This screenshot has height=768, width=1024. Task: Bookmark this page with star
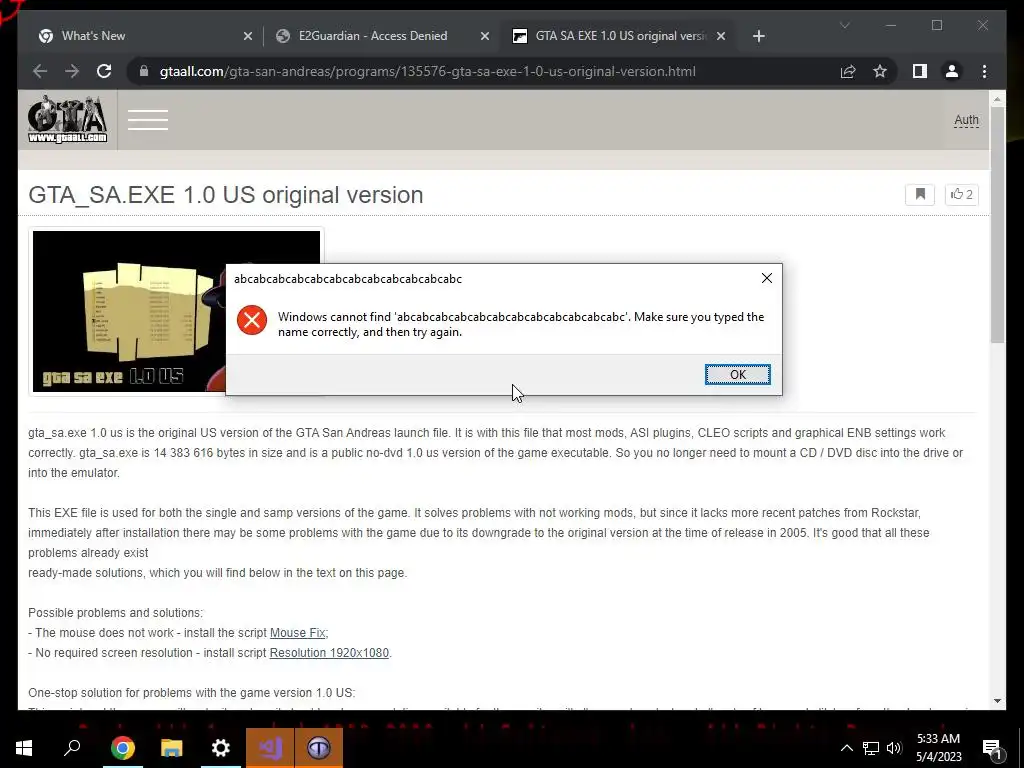tap(880, 71)
